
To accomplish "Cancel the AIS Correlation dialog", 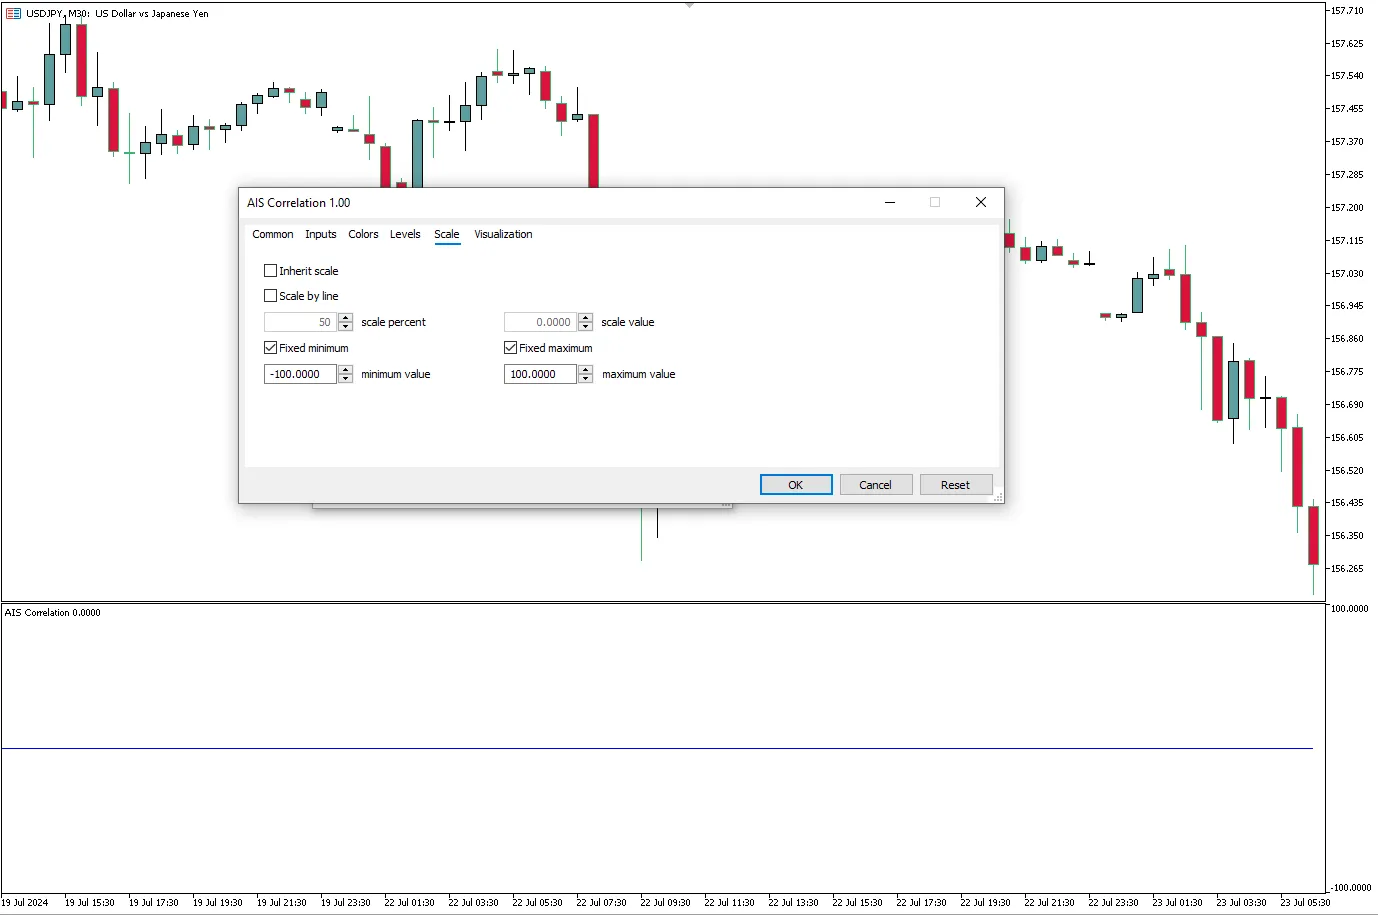I will point(876,485).
